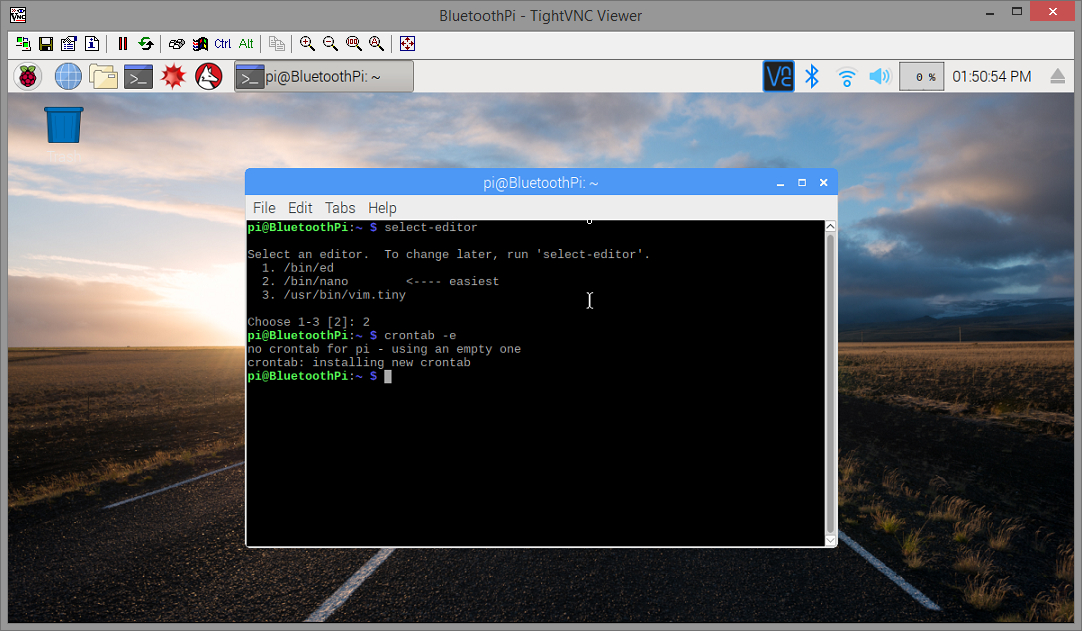Viewport: 1082px width, 631px height.
Task: Set zoom to 100 percent
Action: pos(353,43)
